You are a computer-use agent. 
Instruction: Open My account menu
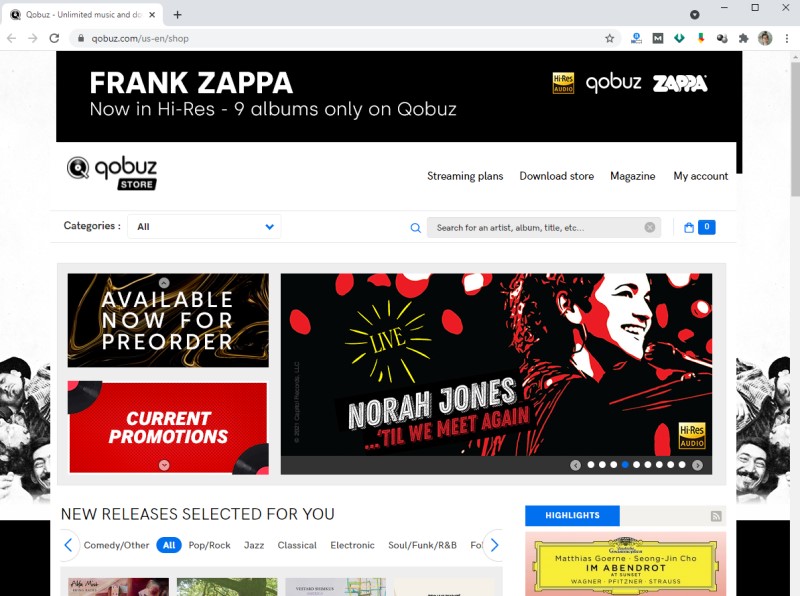tap(701, 176)
